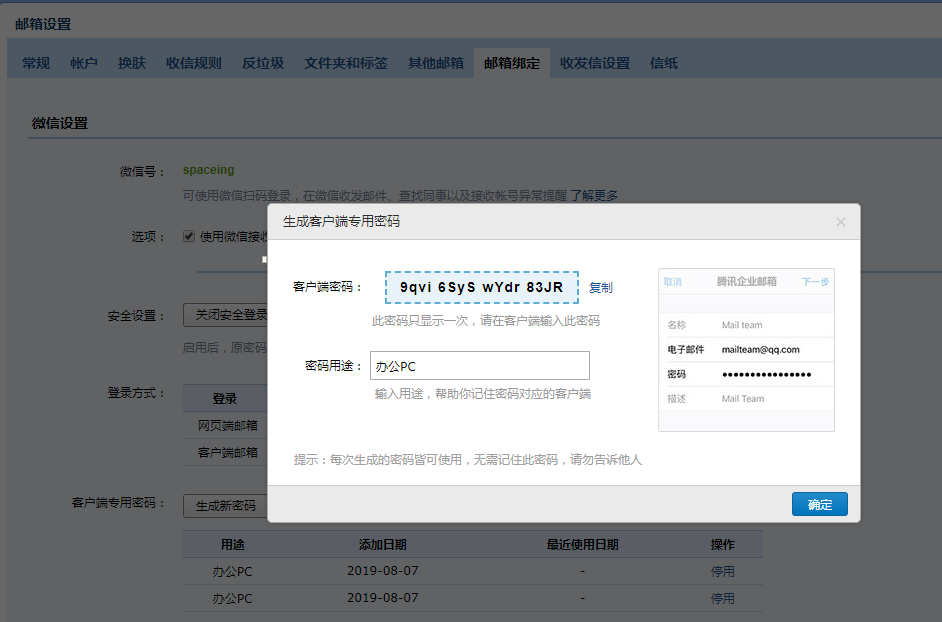The width and height of the screenshot is (942, 622).
Task: Open the 收发信设置 tab
Action: [595, 63]
